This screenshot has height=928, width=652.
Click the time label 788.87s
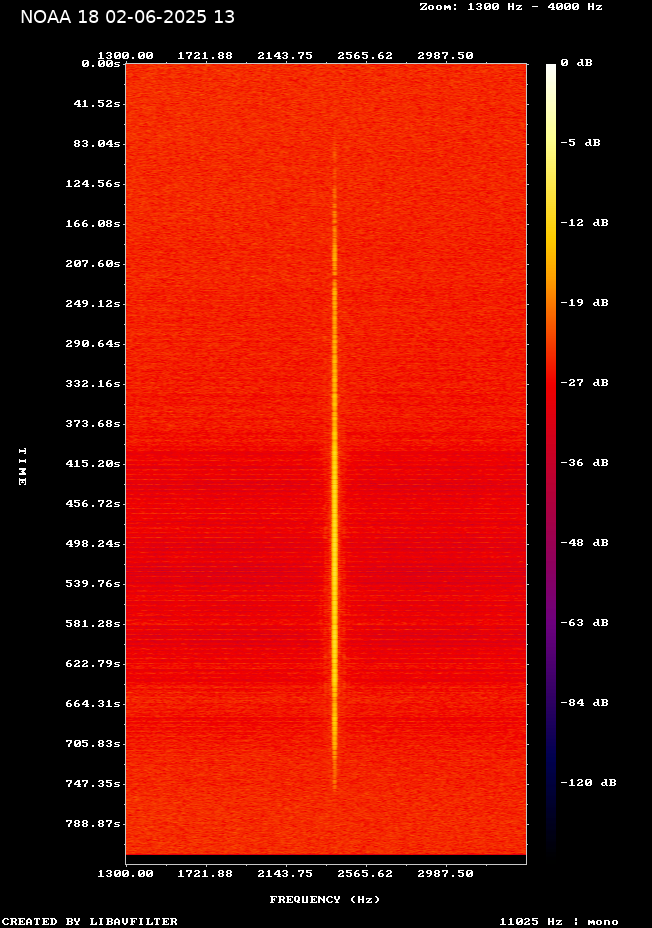coord(93,823)
